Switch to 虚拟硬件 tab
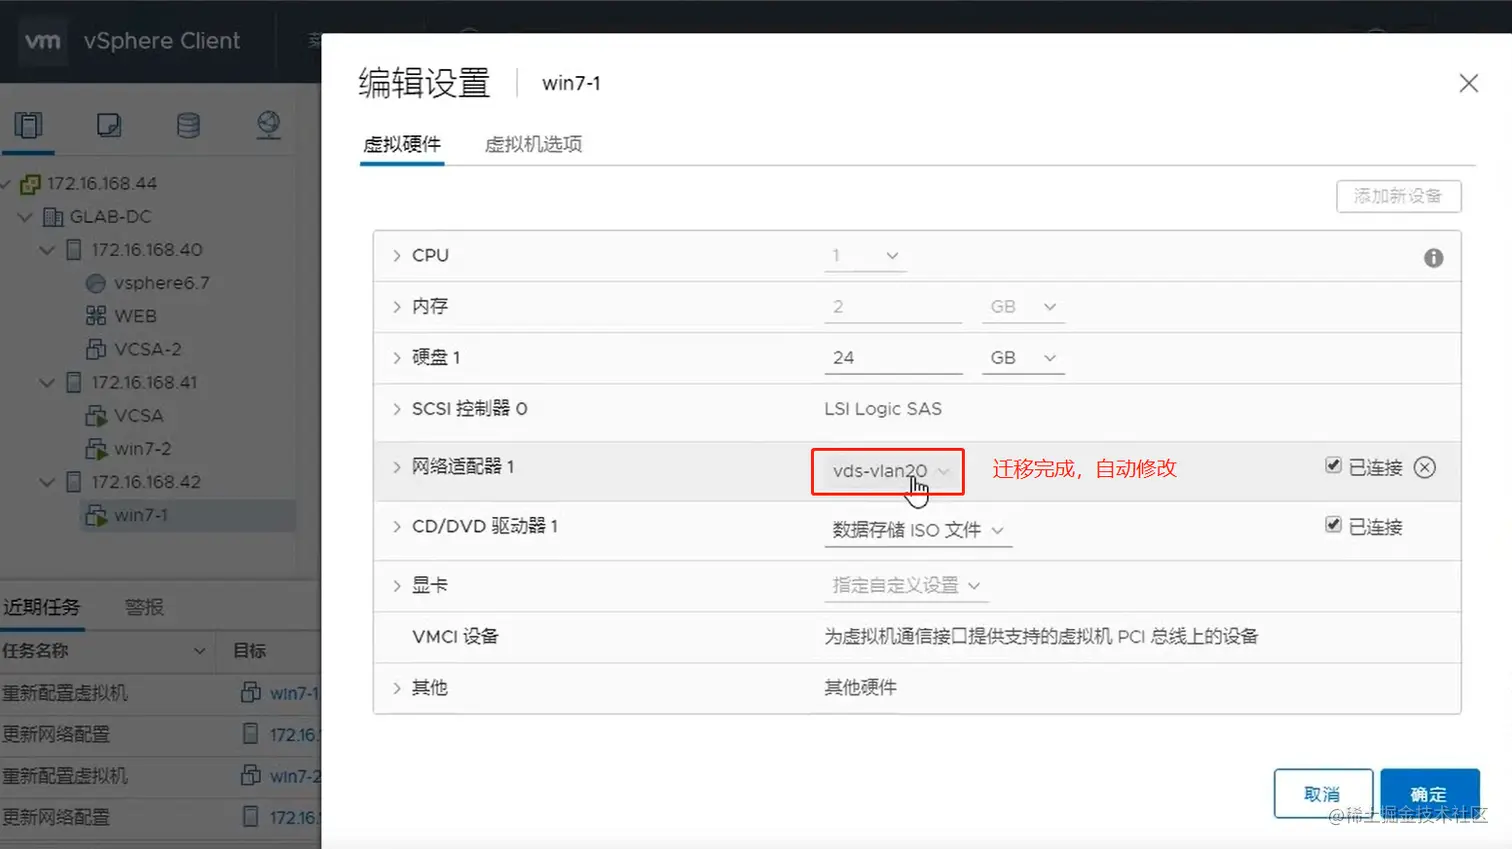The image size is (1512, 849). [x=402, y=144]
